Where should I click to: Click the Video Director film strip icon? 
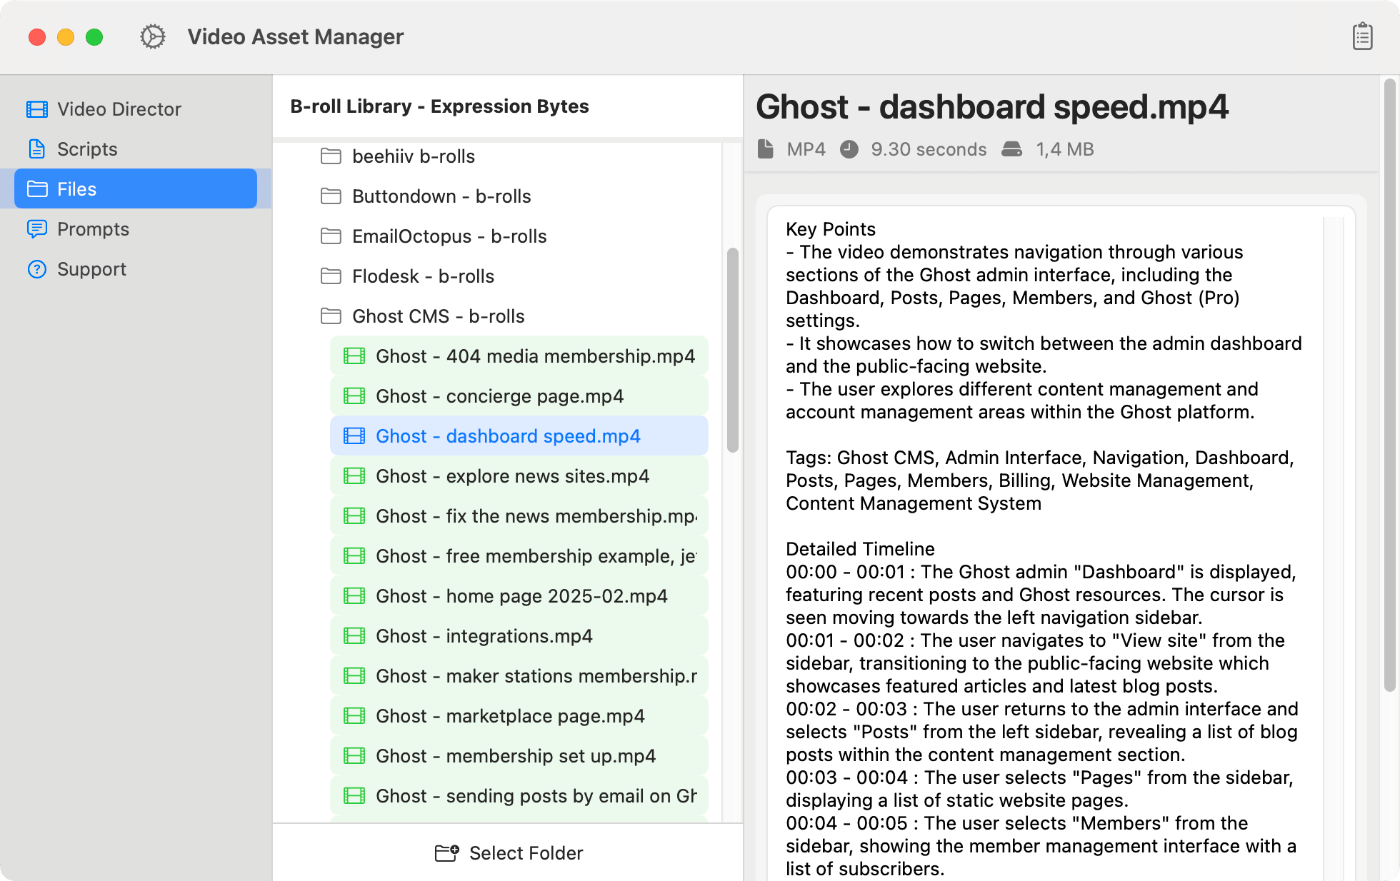(x=38, y=109)
